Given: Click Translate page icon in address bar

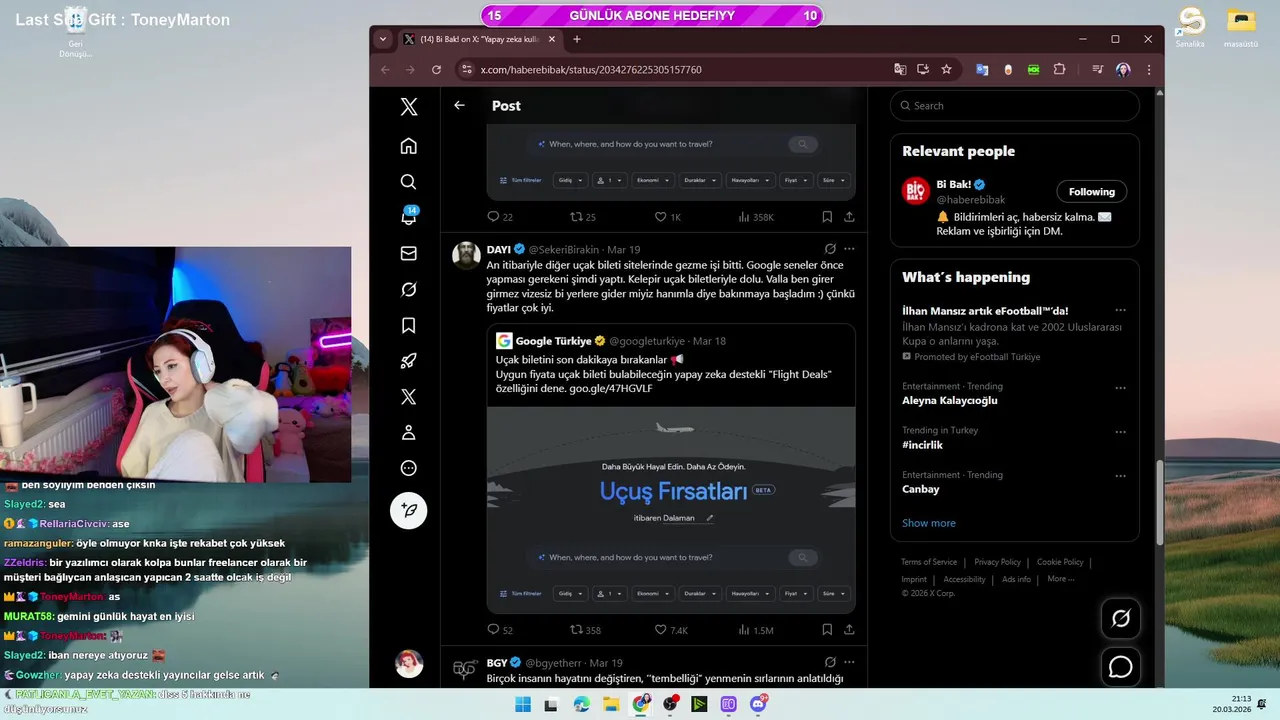Looking at the screenshot, I should coord(900,70).
